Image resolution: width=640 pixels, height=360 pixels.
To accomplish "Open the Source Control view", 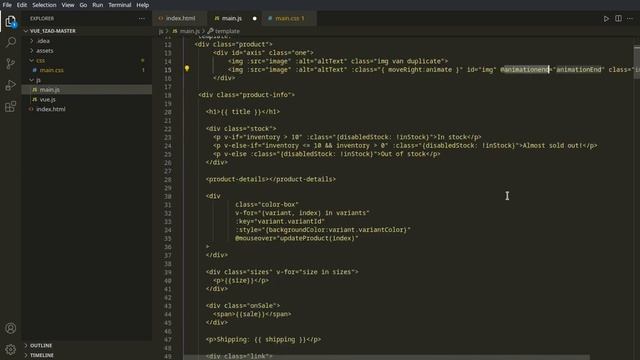I will click(11, 63).
